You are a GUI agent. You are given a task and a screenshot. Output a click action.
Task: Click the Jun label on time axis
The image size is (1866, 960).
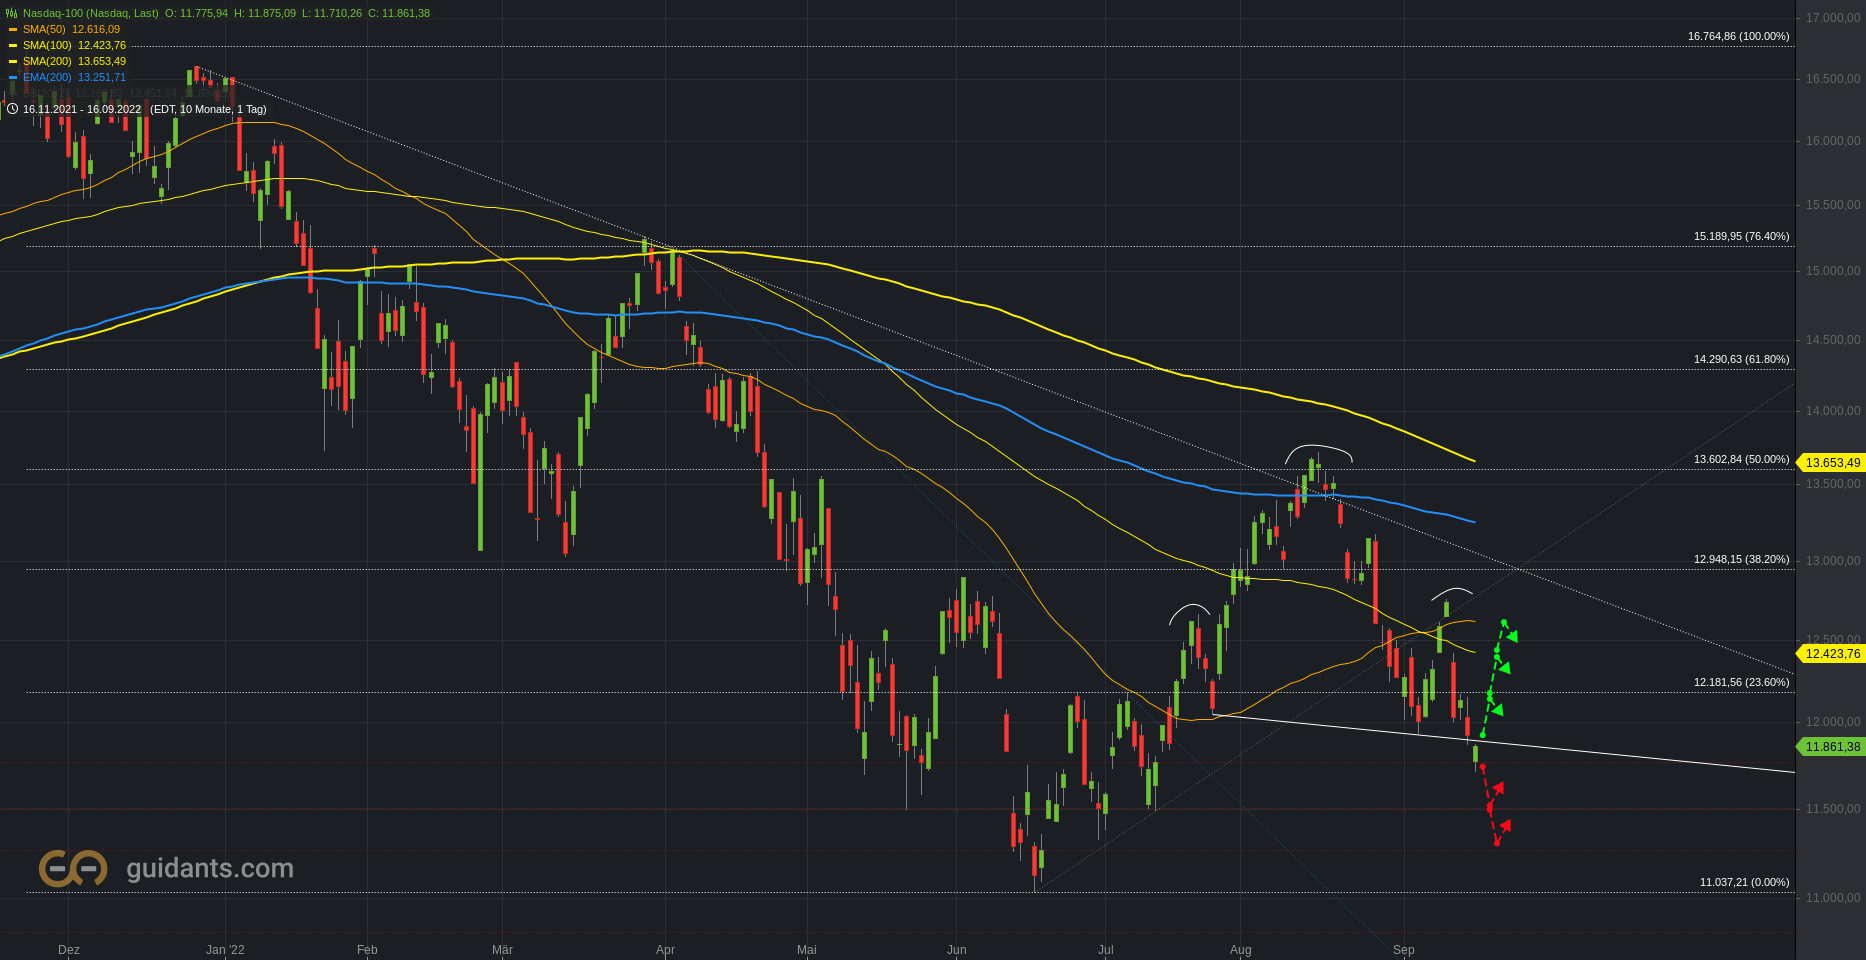pos(957,950)
